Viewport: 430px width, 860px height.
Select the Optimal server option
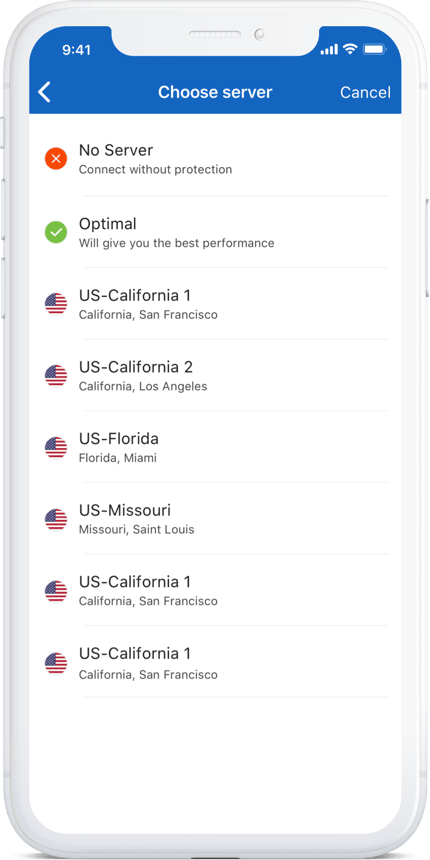coord(215,233)
